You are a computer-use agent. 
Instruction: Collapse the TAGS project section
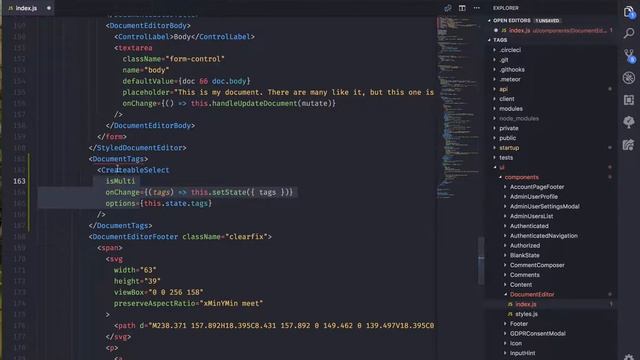coord(489,40)
